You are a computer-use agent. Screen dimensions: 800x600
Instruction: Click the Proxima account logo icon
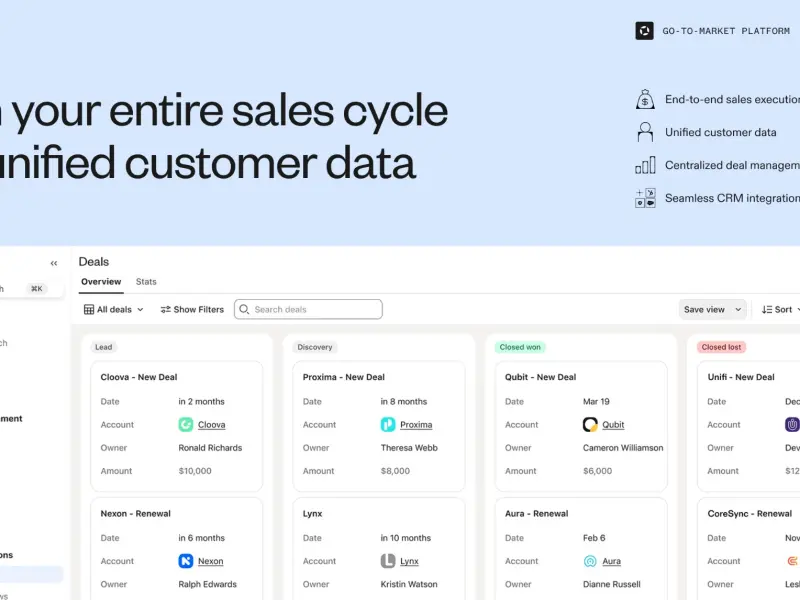[x=388, y=424]
